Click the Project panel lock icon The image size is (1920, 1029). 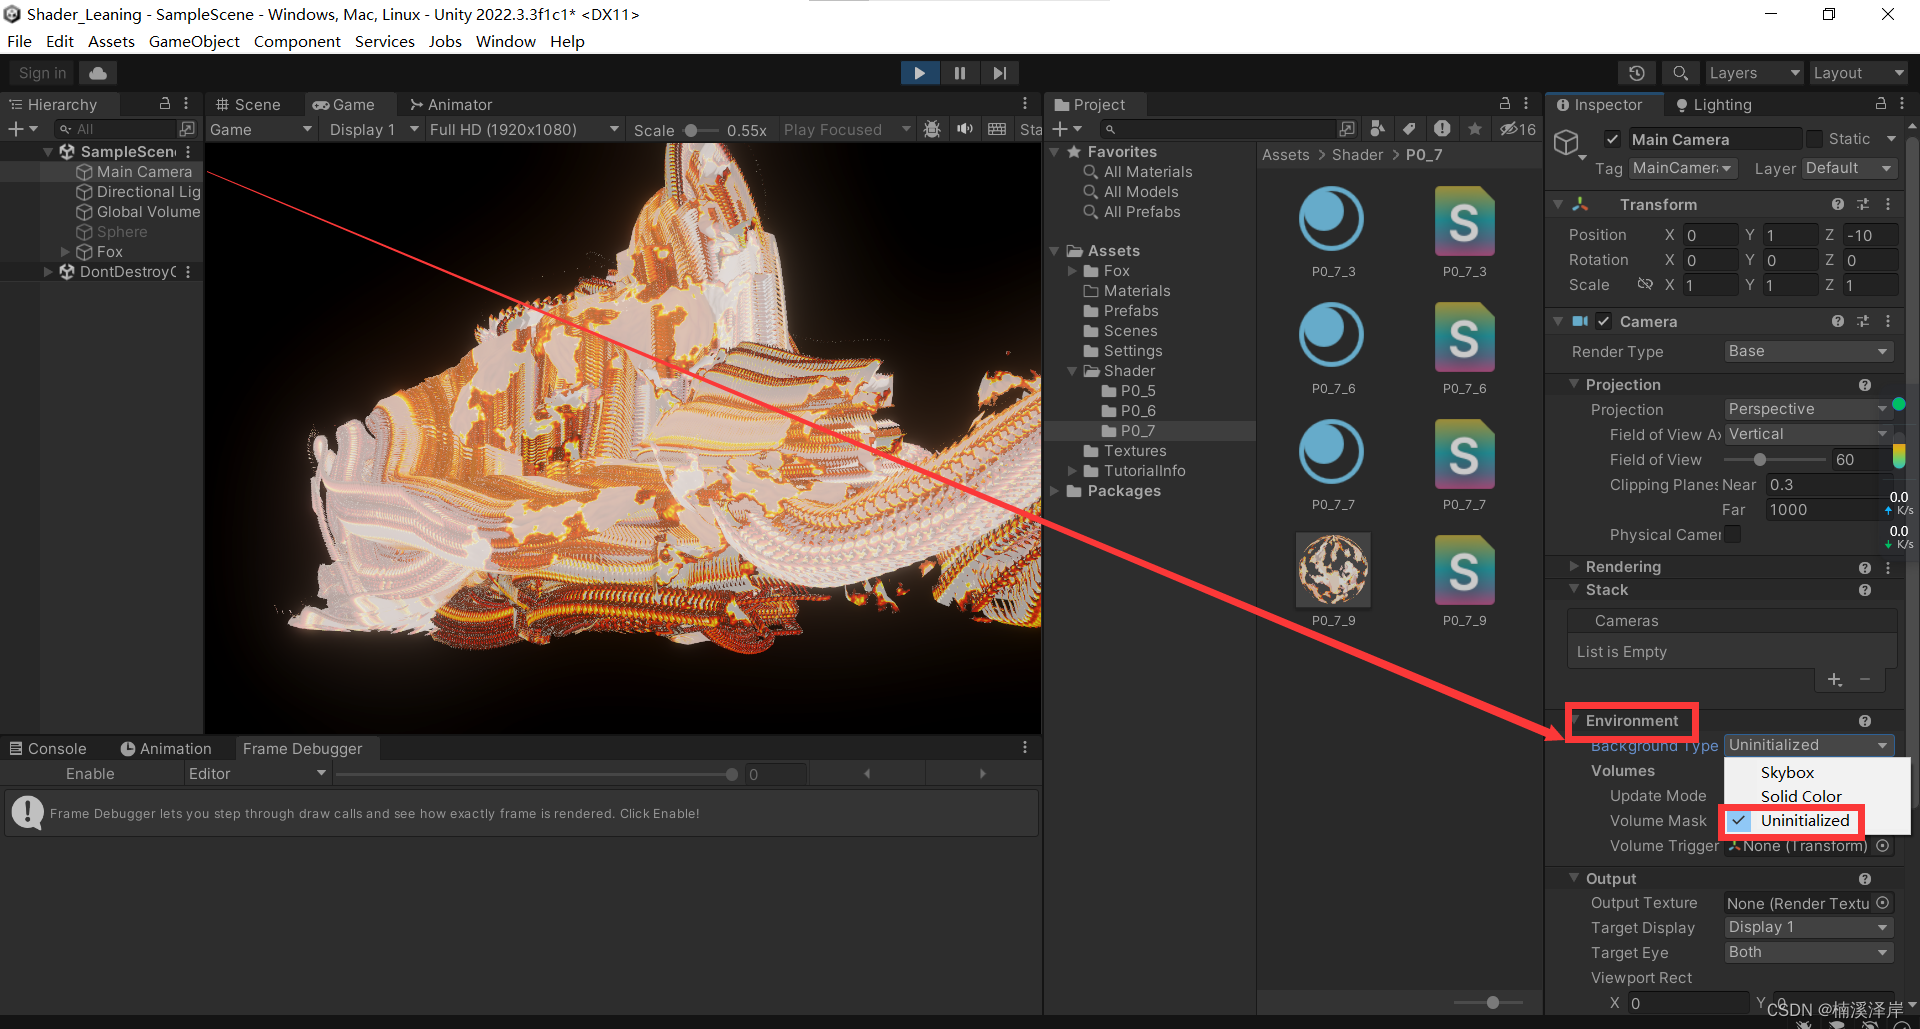1505,104
